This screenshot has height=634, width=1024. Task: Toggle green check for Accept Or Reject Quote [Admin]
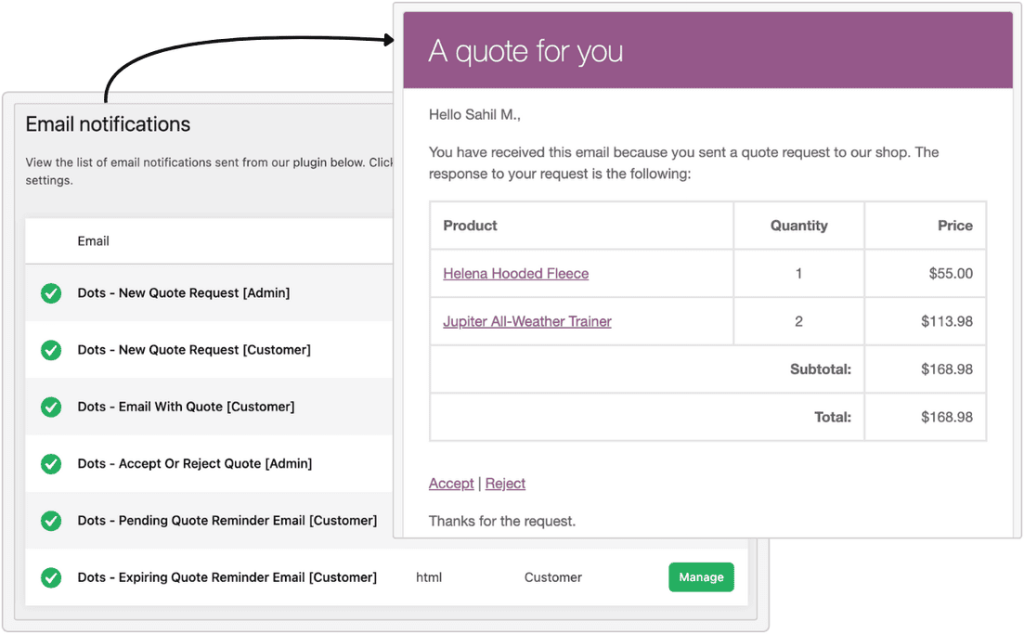point(51,464)
